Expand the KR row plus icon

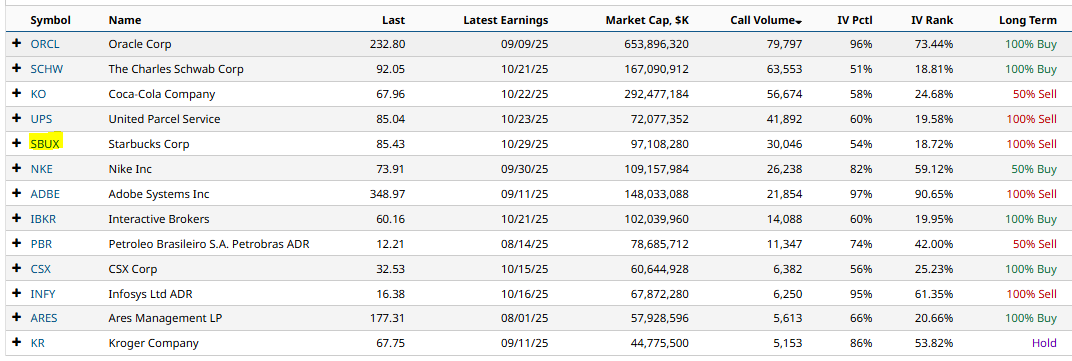pos(17,343)
